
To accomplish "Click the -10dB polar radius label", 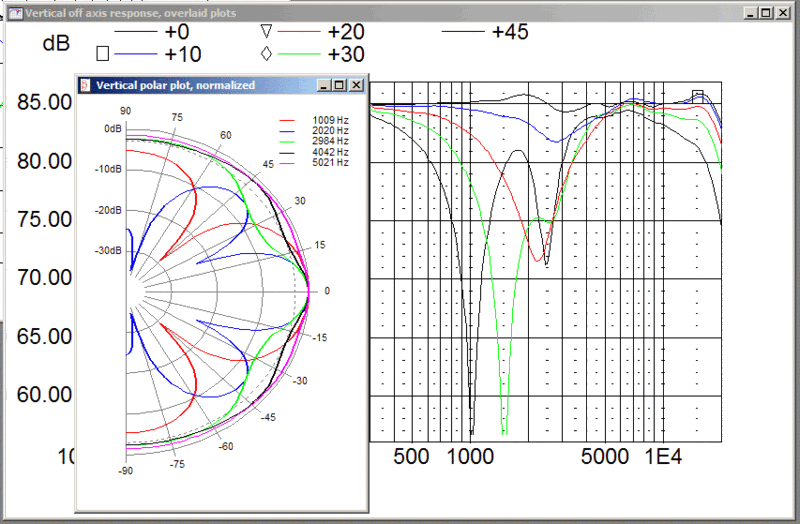I will pos(108,169).
